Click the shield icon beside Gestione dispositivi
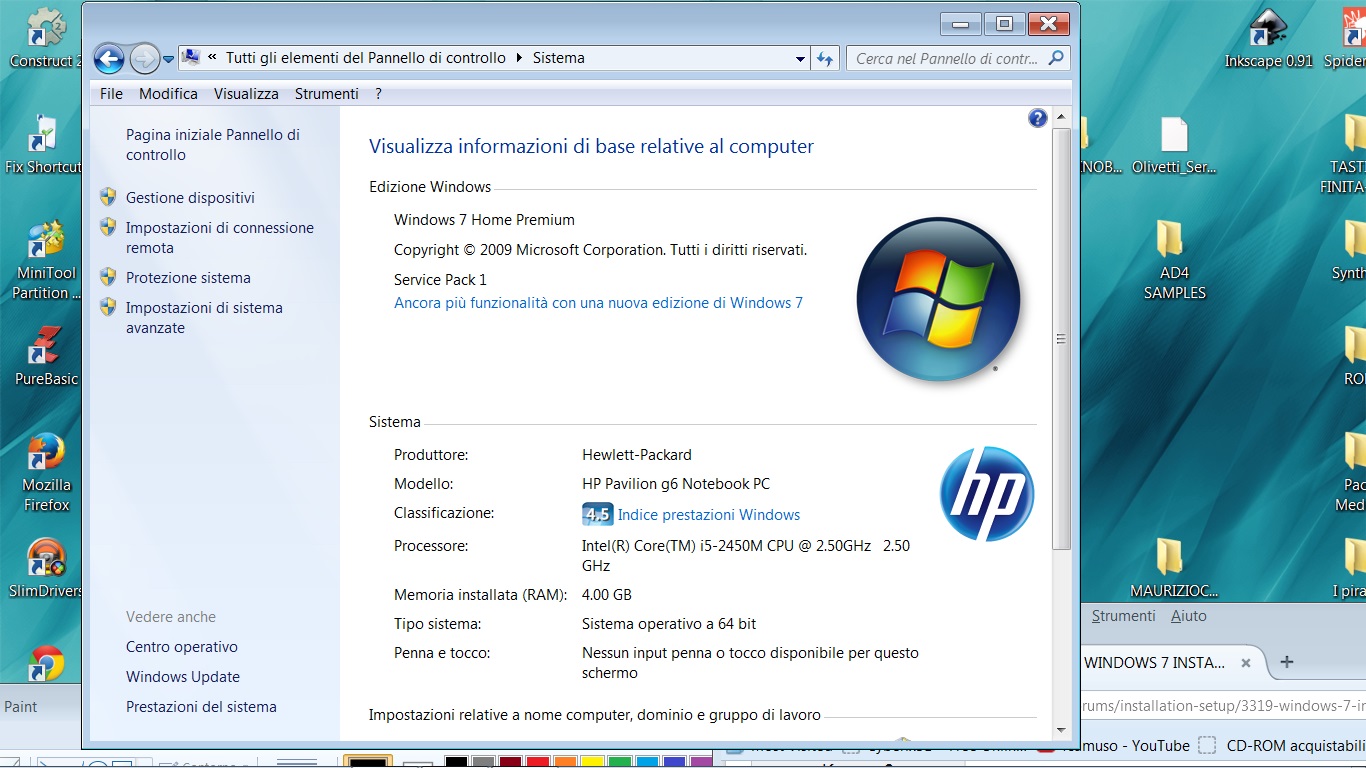 108,197
